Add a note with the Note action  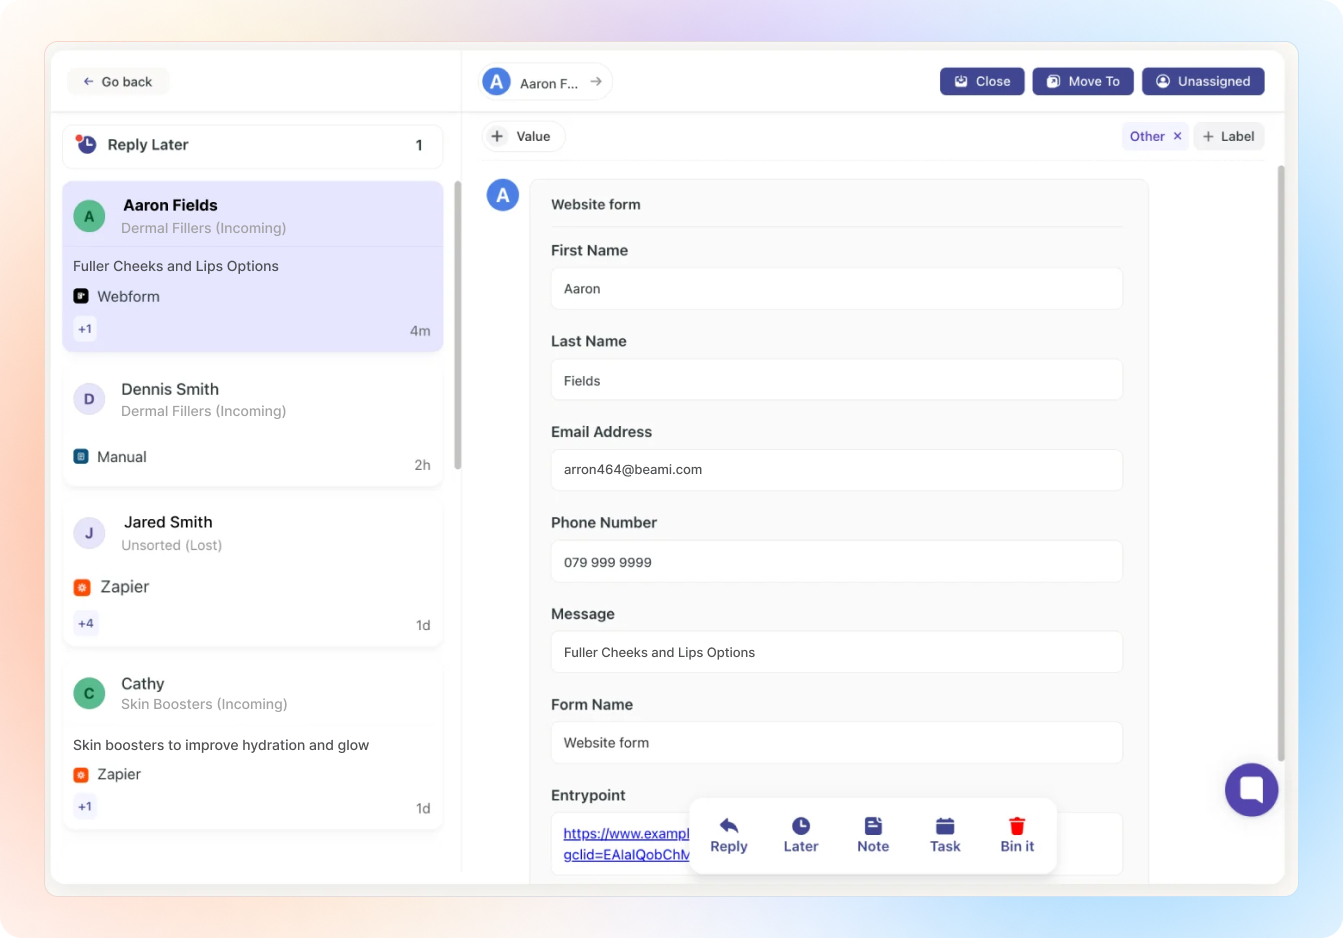click(873, 836)
